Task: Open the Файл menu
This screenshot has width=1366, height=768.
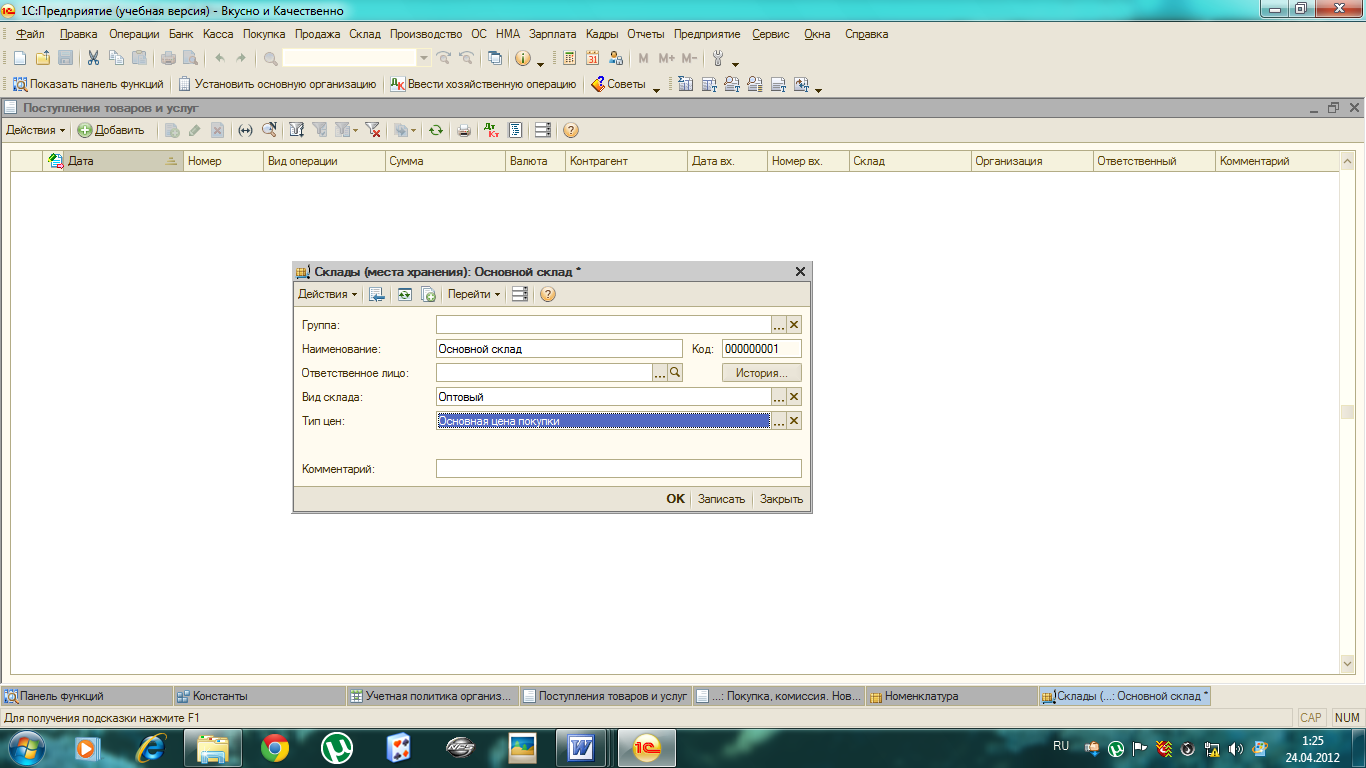Action: [x=31, y=34]
